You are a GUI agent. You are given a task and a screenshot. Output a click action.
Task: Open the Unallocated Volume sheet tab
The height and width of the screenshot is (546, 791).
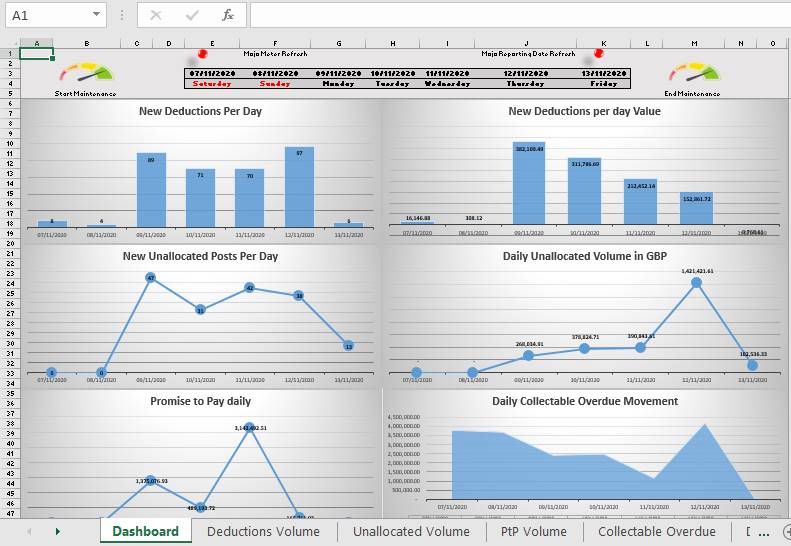coord(411,531)
